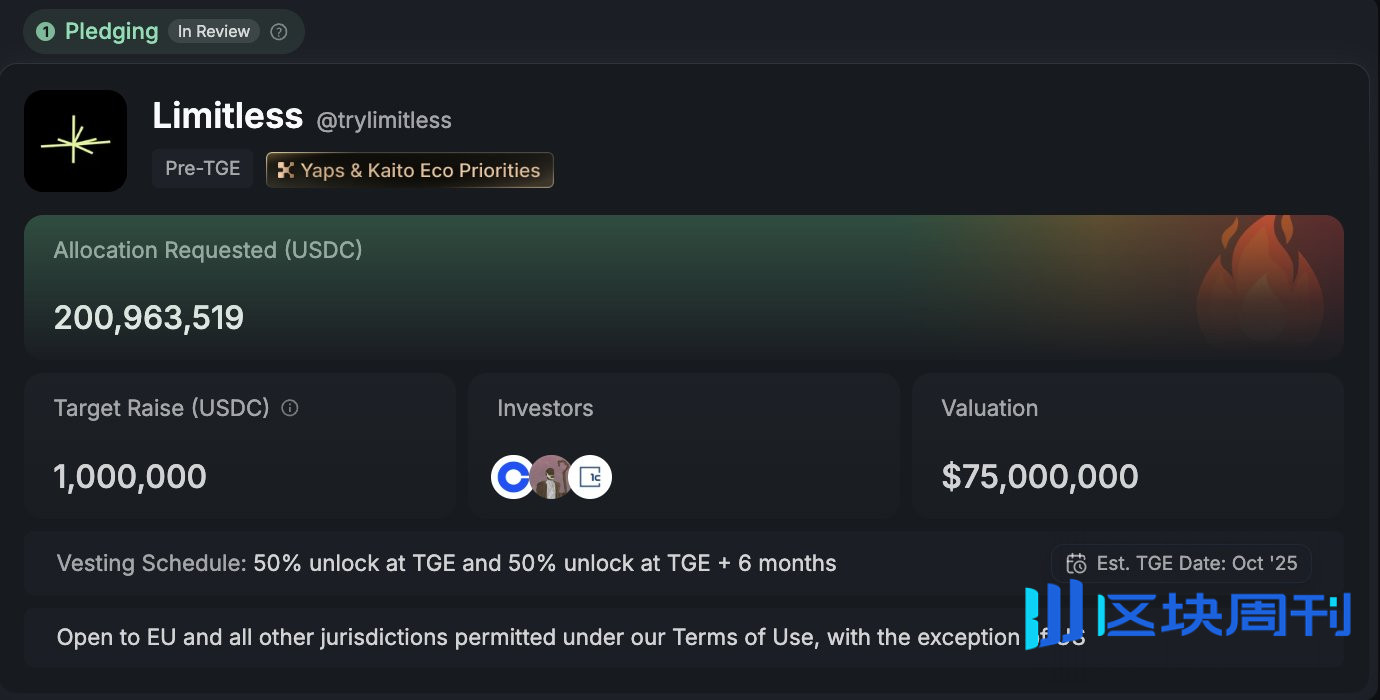Click the Vesting Schedule row text

click(447, 563)
